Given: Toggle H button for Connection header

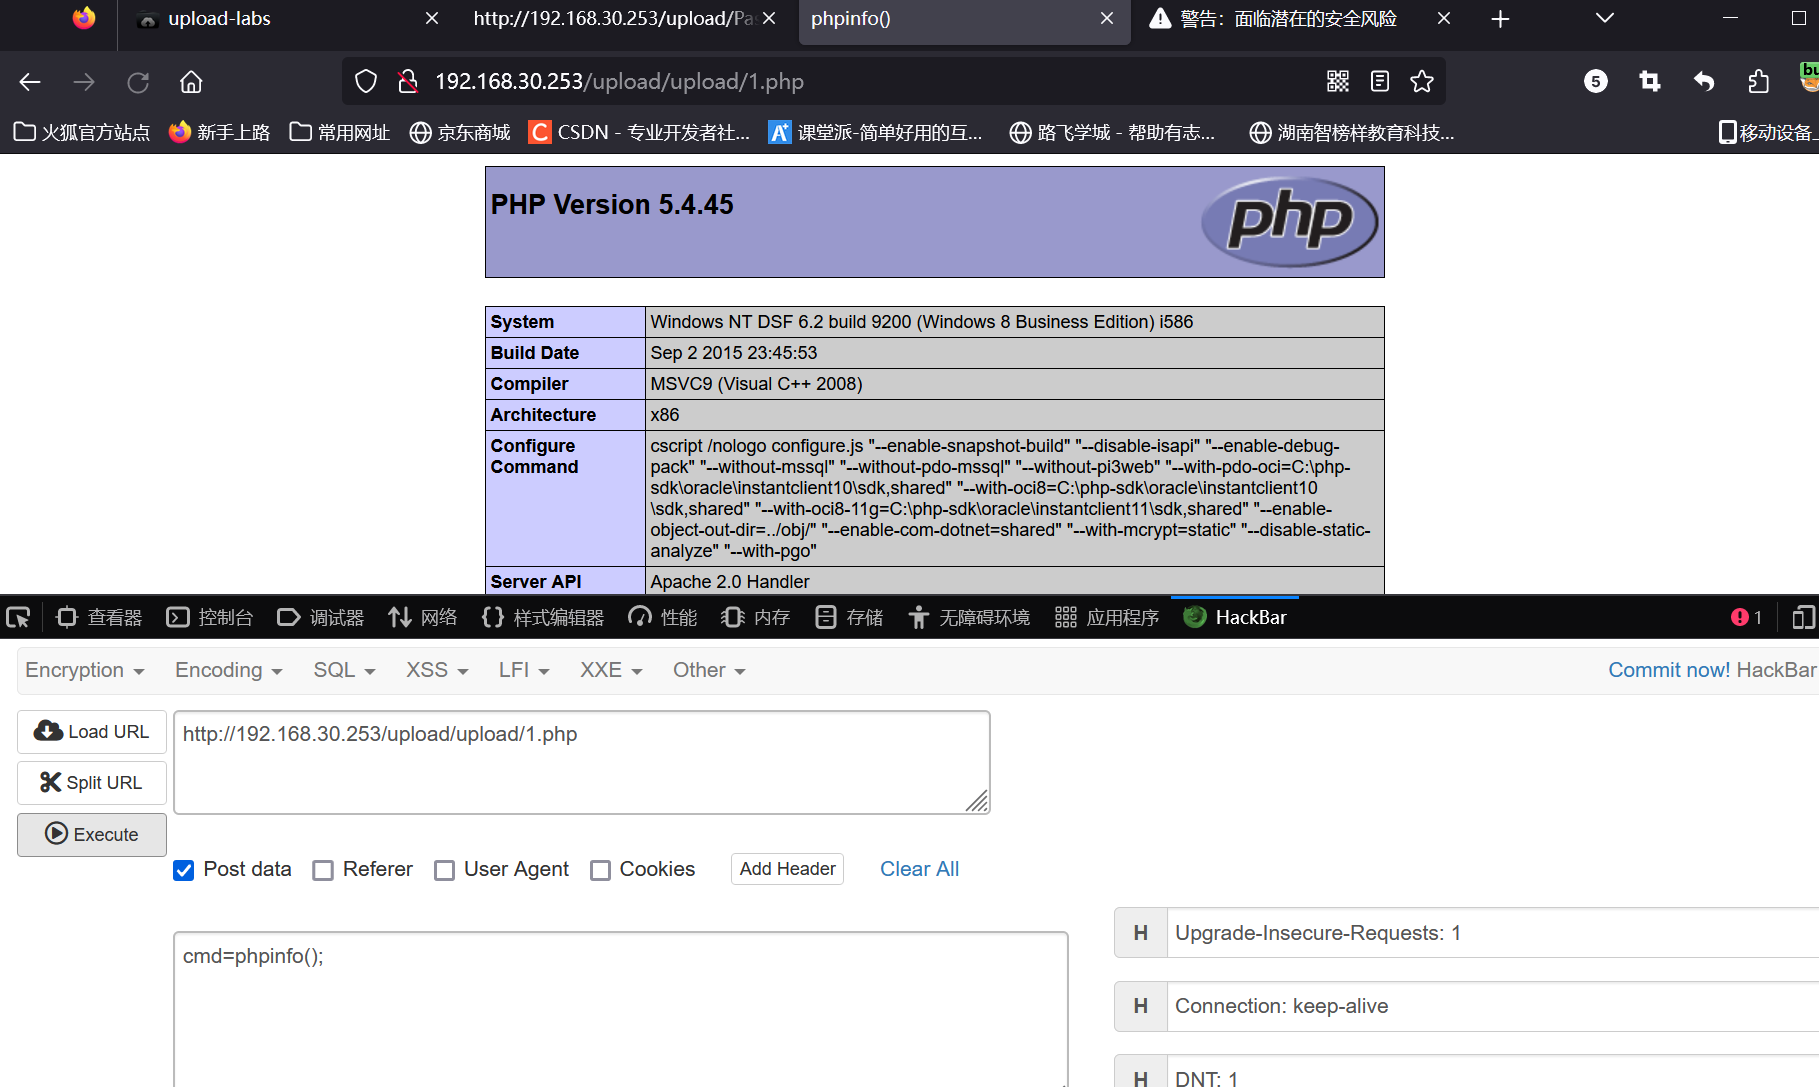Looking at the screenshot, I should [x=1141, y=1006].
